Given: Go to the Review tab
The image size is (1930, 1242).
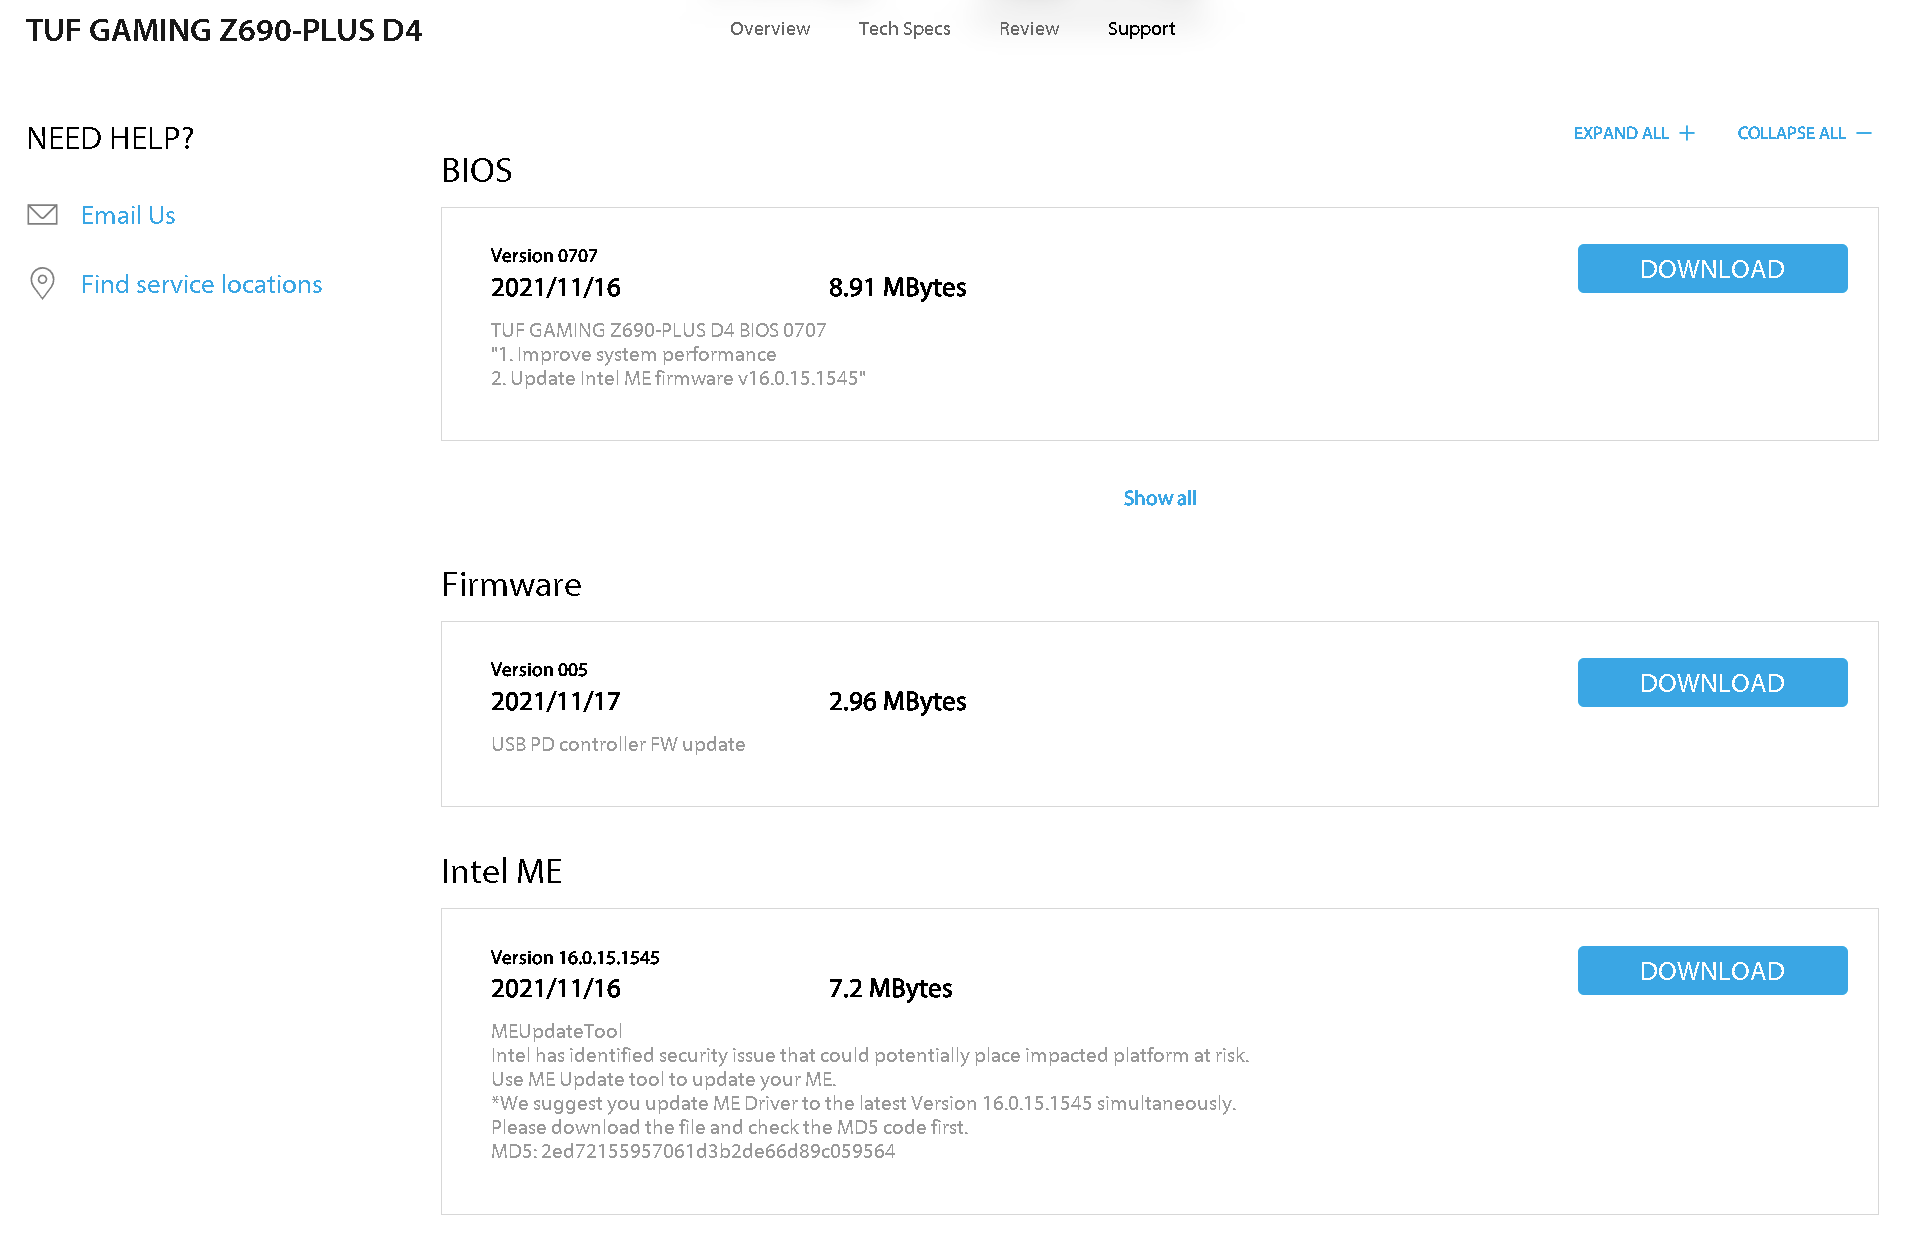Looking at the screenshot, I should tap(1028, 29).
